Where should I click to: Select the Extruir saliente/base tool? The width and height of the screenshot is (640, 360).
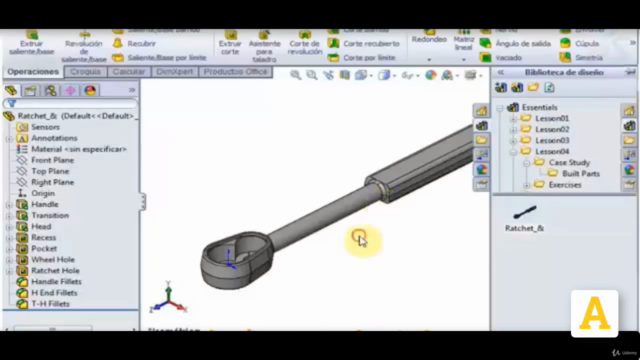(x=31, y=43)
